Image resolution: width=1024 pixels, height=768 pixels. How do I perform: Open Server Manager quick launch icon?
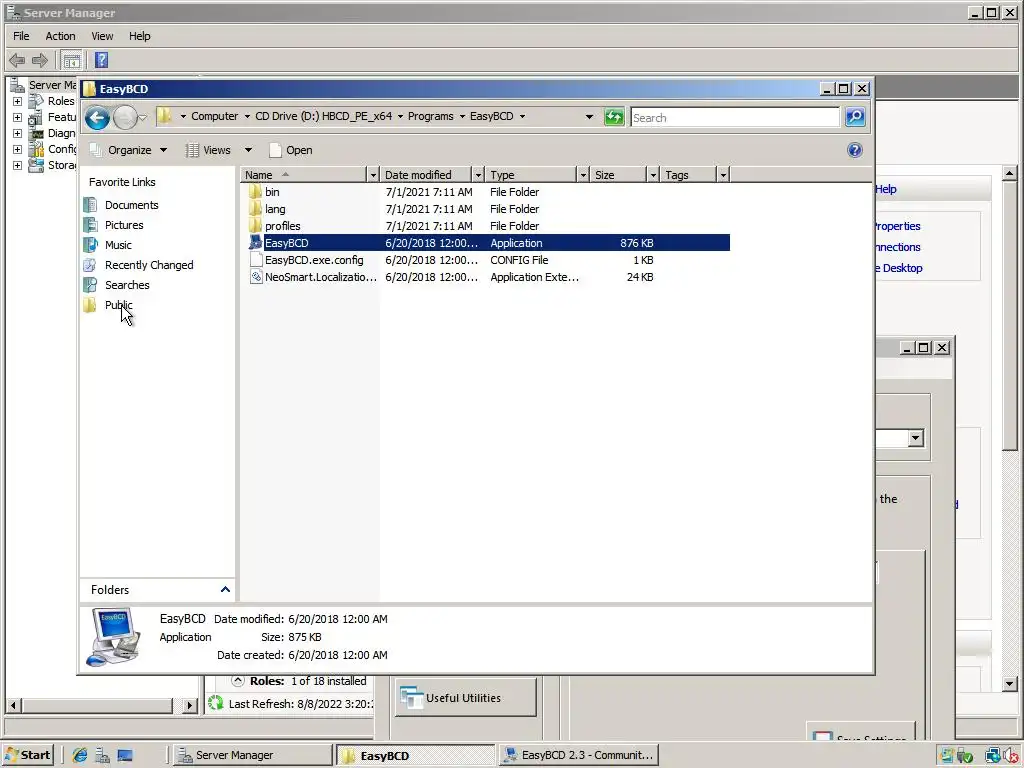(x=103, y=756)
